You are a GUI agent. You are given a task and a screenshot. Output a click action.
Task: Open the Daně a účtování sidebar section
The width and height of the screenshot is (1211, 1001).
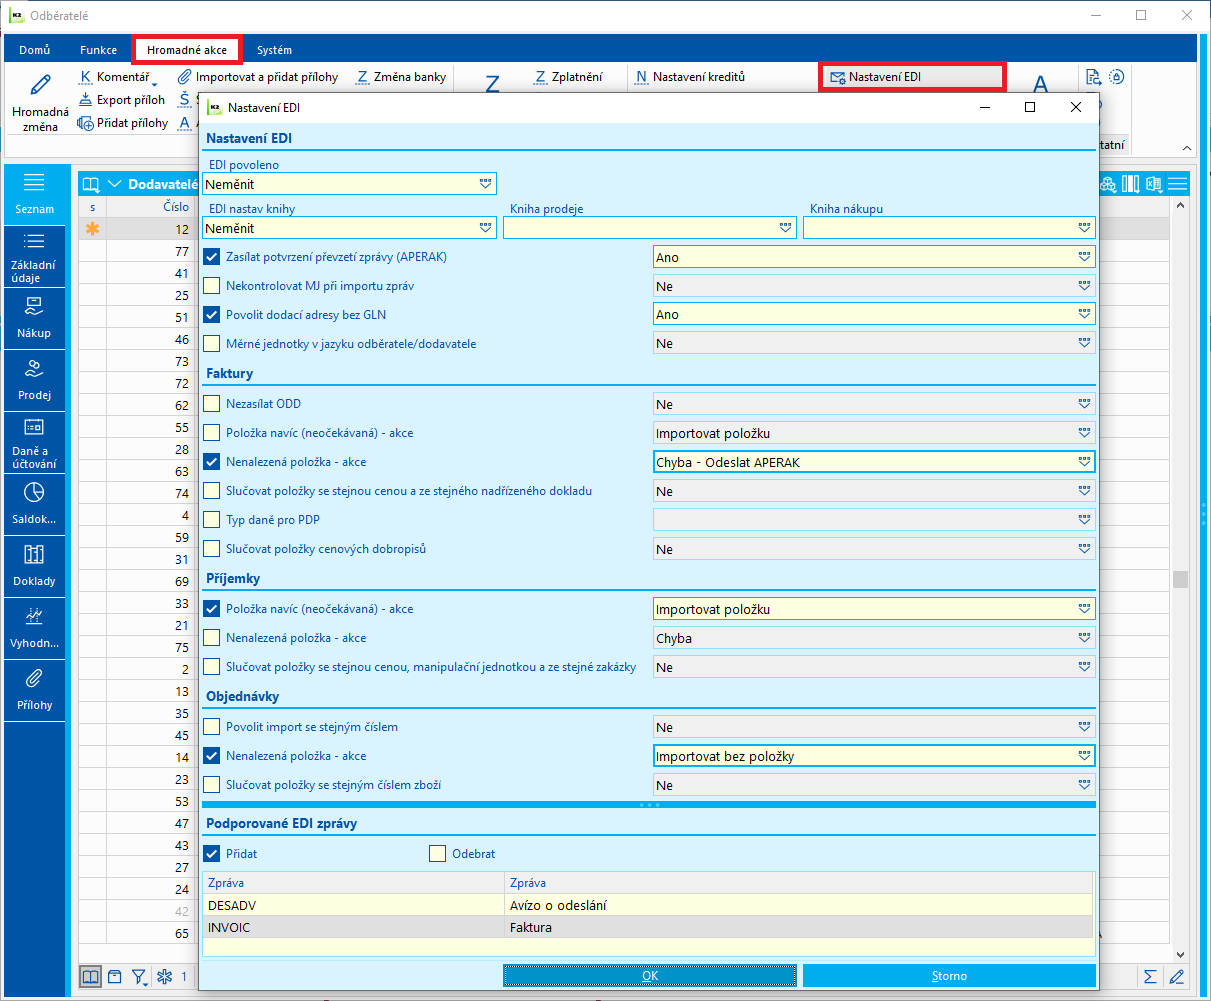point(35,442)
